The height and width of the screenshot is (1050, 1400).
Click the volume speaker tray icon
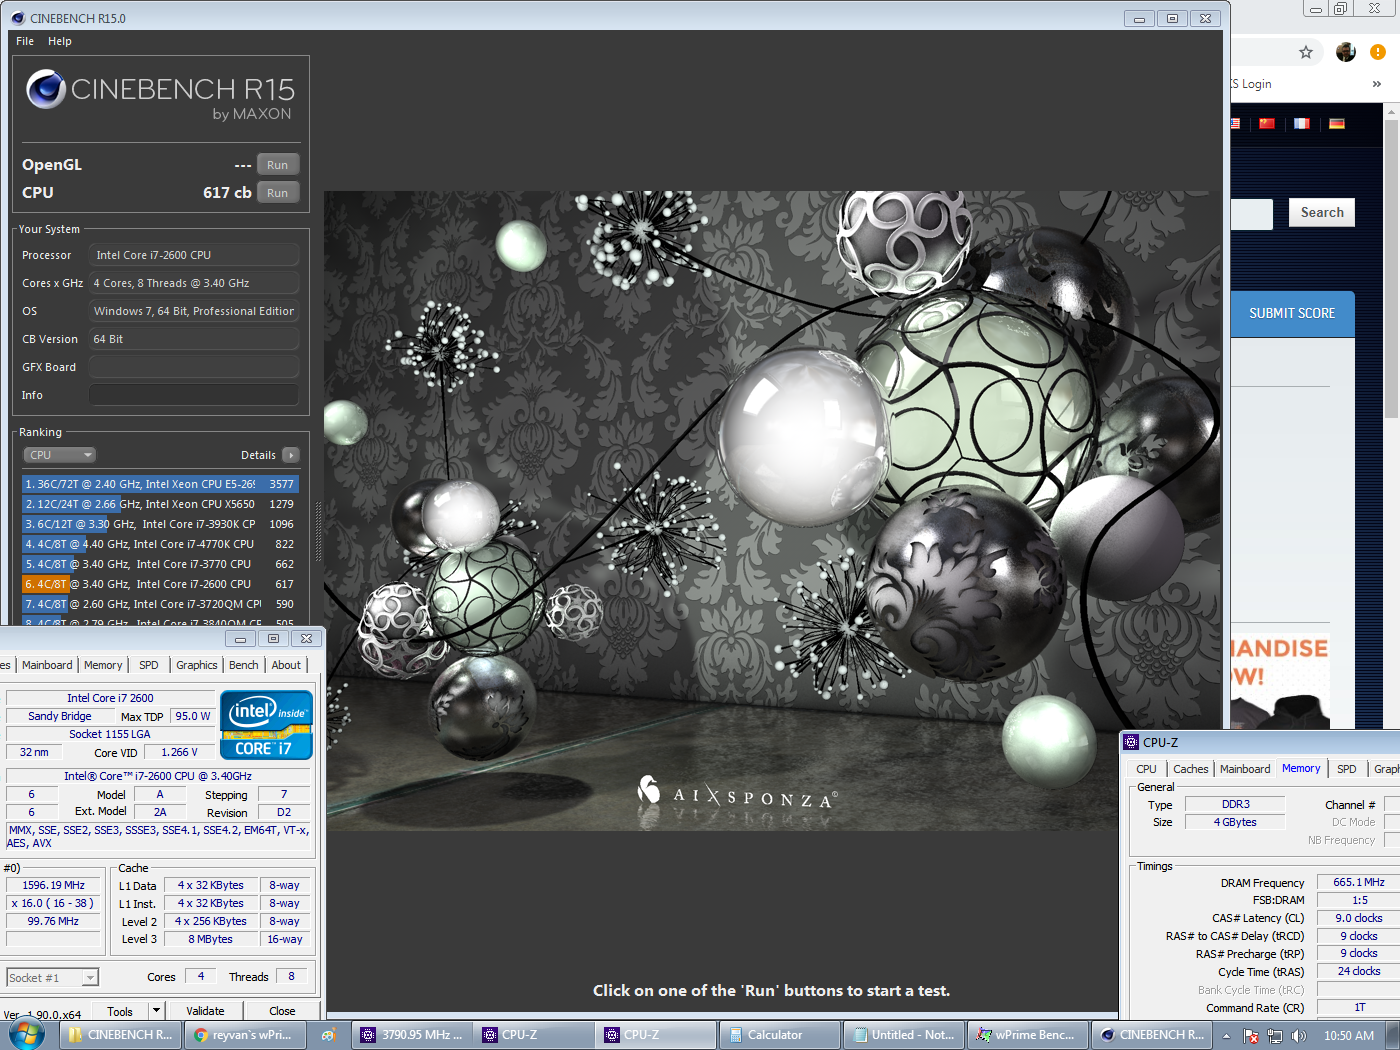pyautogui.click(x=1299, y=1035)
